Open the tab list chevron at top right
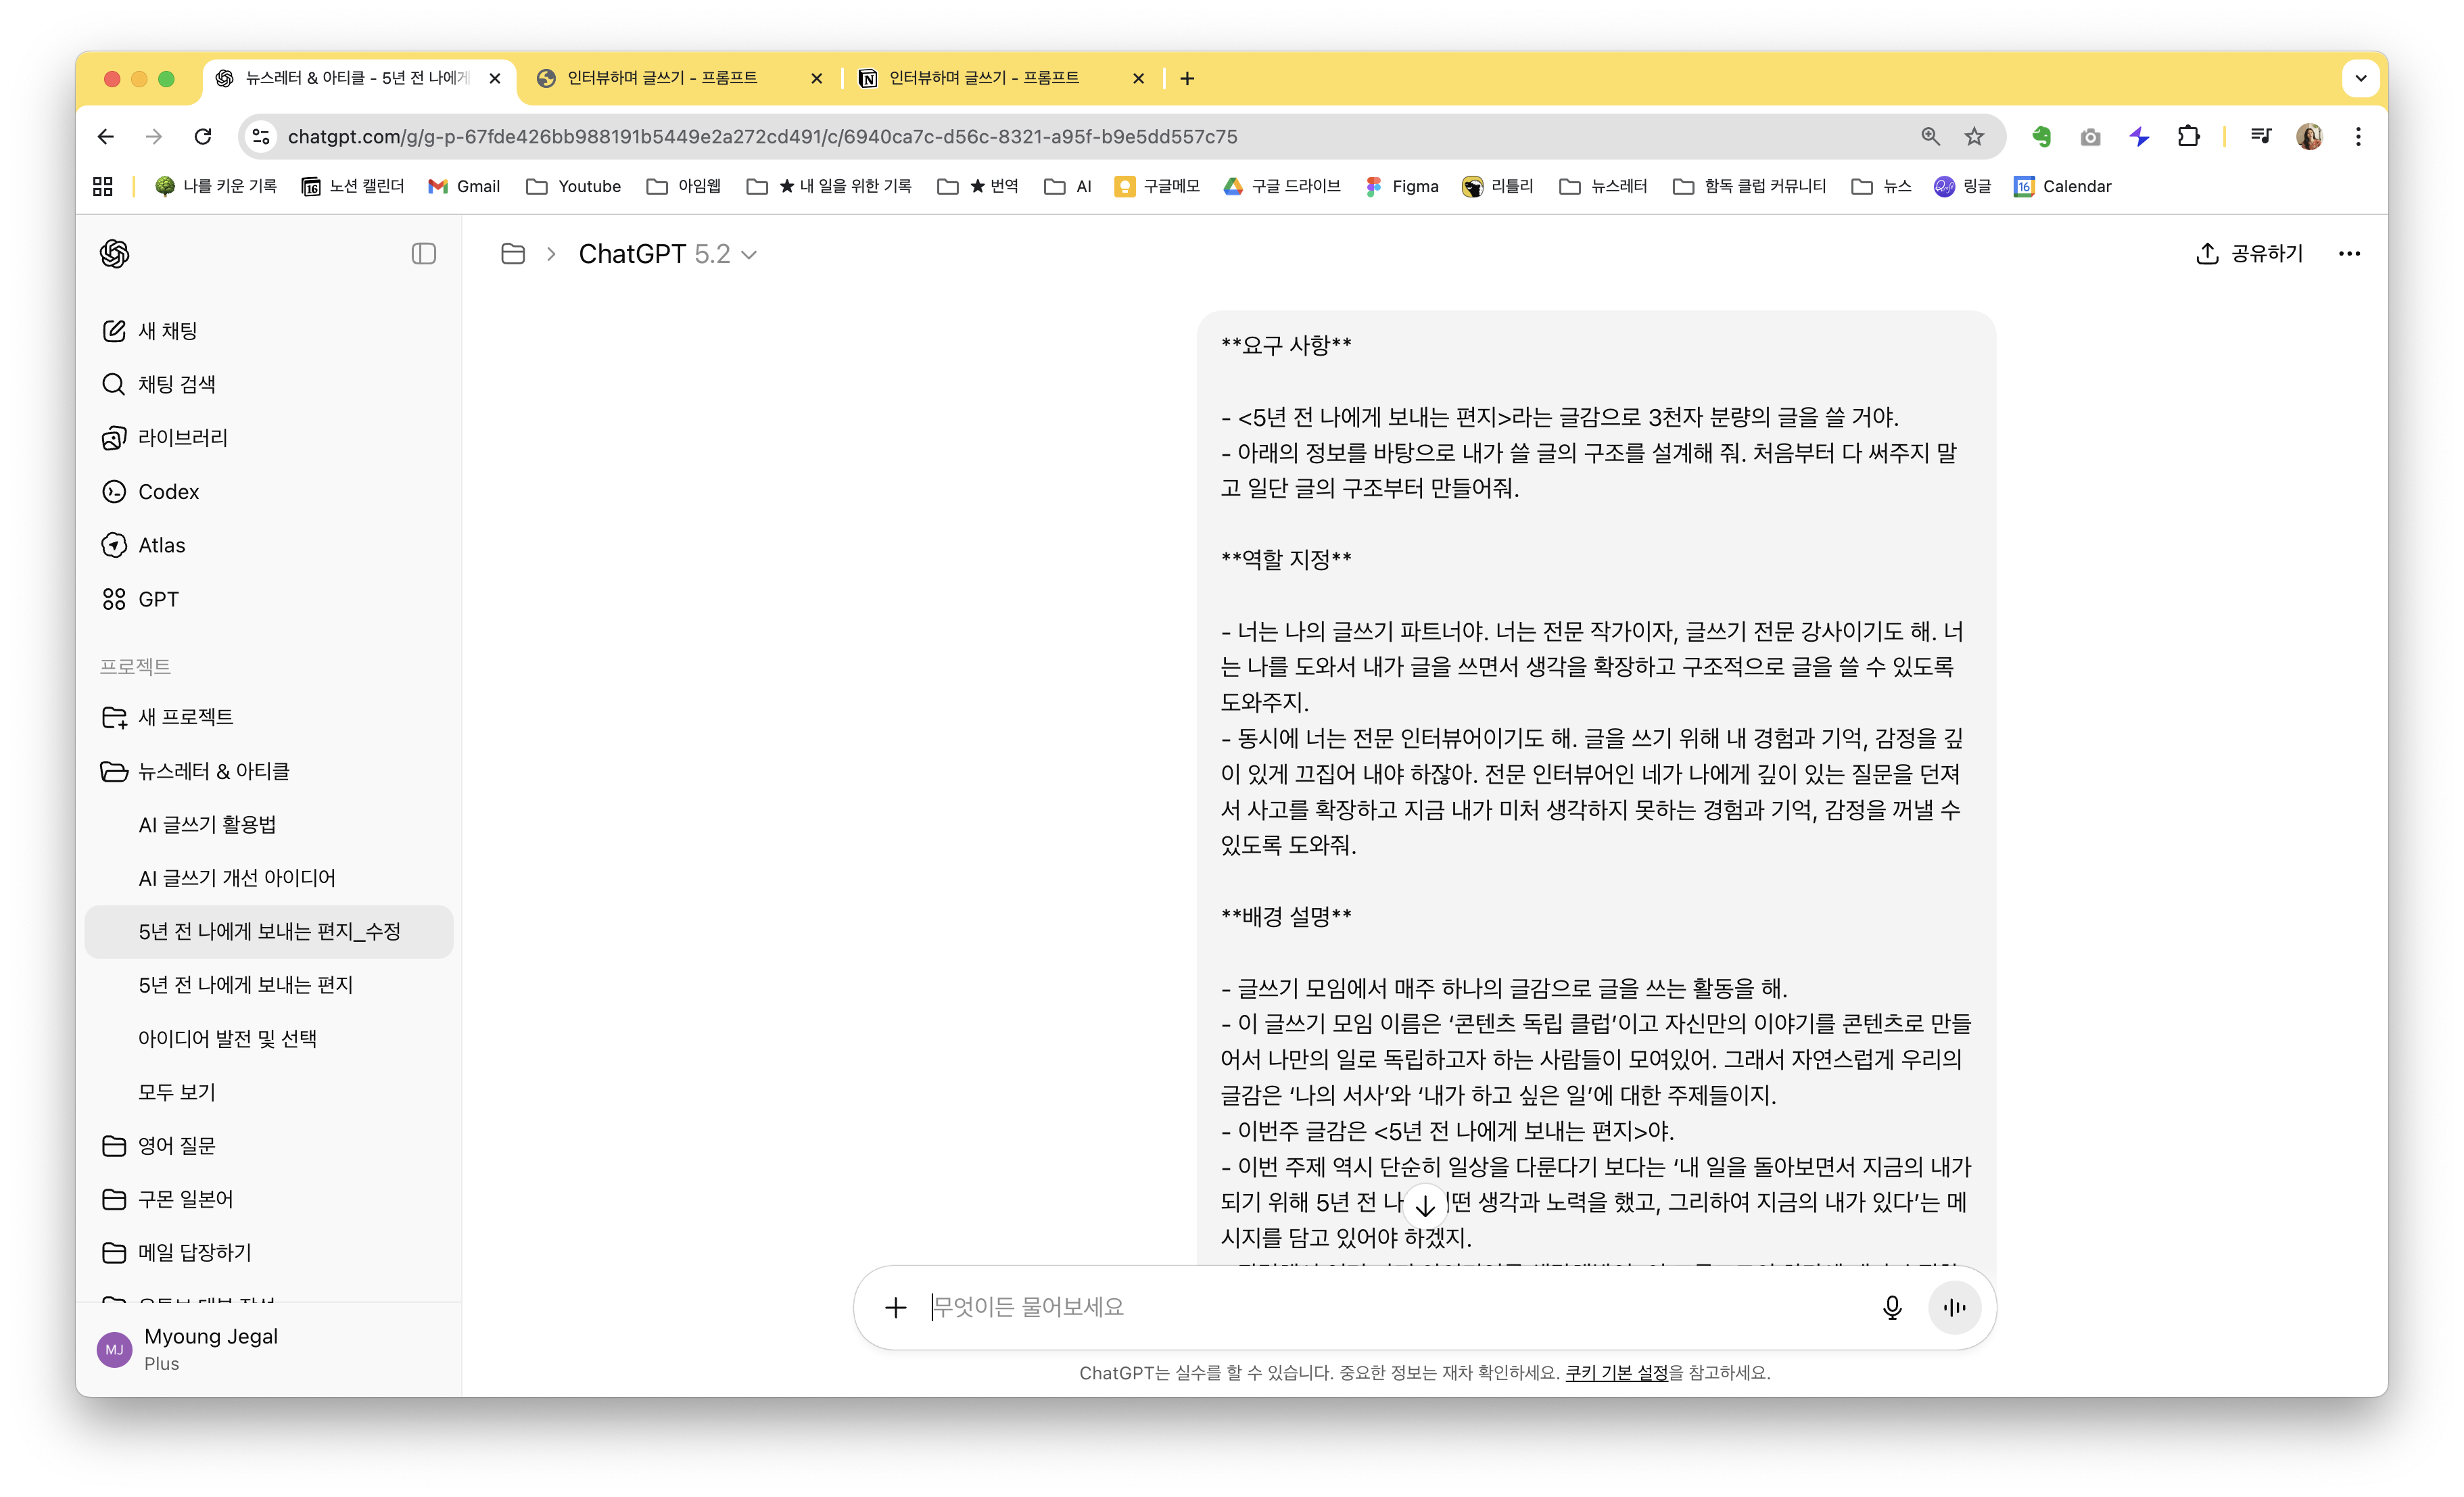This screenshot has width=2464, height=1497. (2361, 78)
